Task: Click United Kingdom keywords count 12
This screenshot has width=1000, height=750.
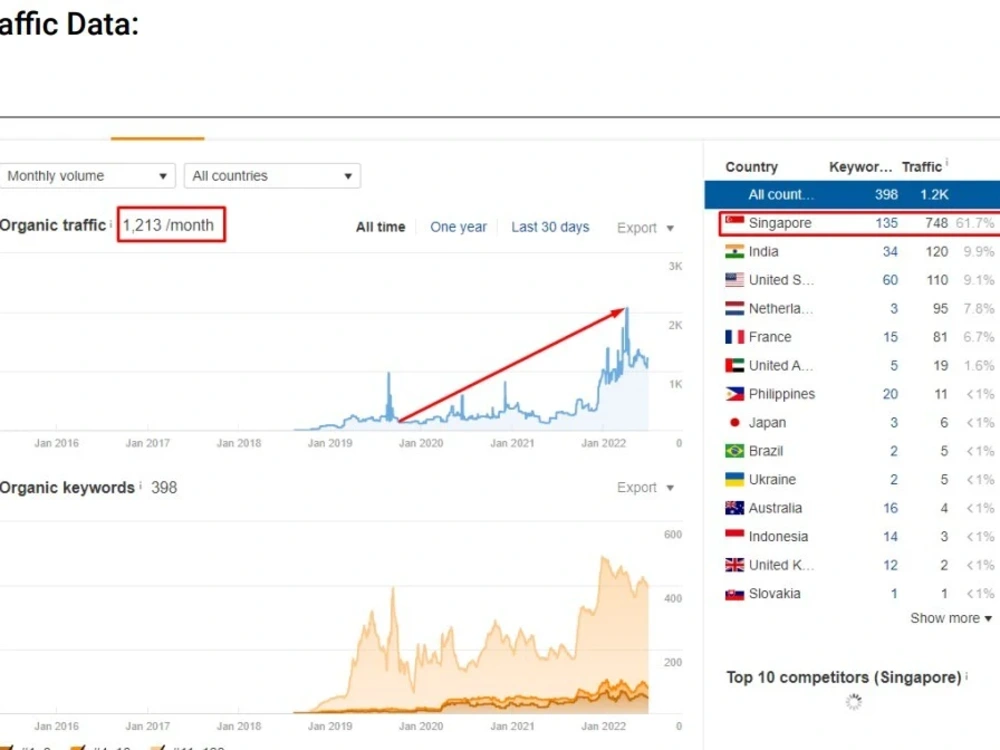Action: pos(890,564)
